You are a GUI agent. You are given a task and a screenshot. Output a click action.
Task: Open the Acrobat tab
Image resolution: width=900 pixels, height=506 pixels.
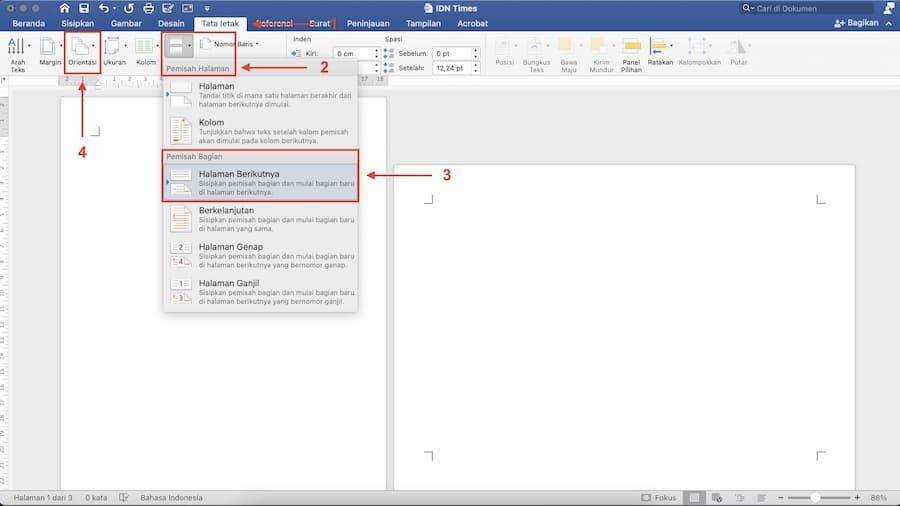[472, 24]
